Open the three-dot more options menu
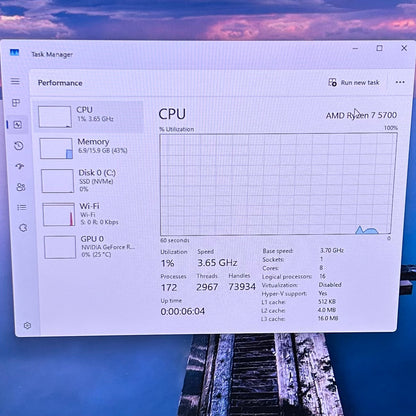The width and height of the screenshot is (416, 416). (400, 82)
